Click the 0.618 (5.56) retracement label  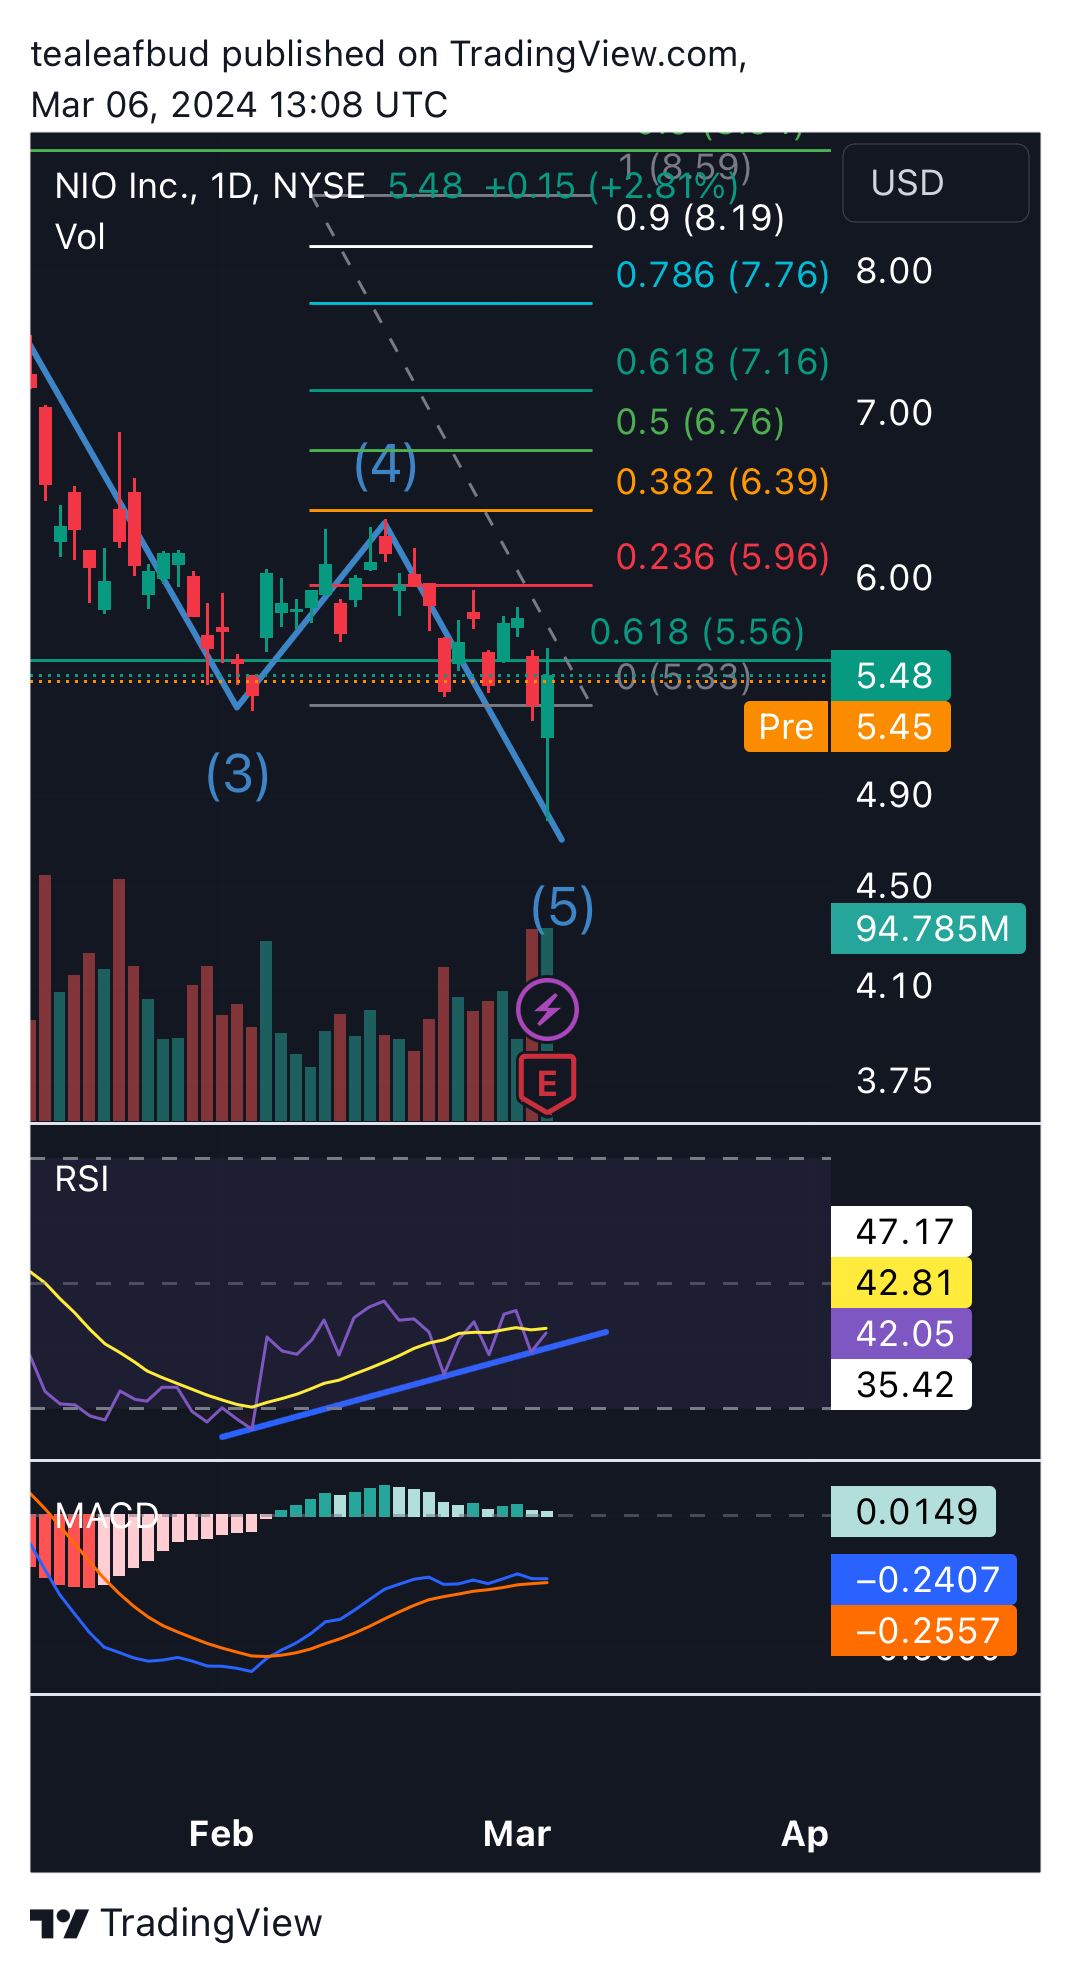pos(697,632)
